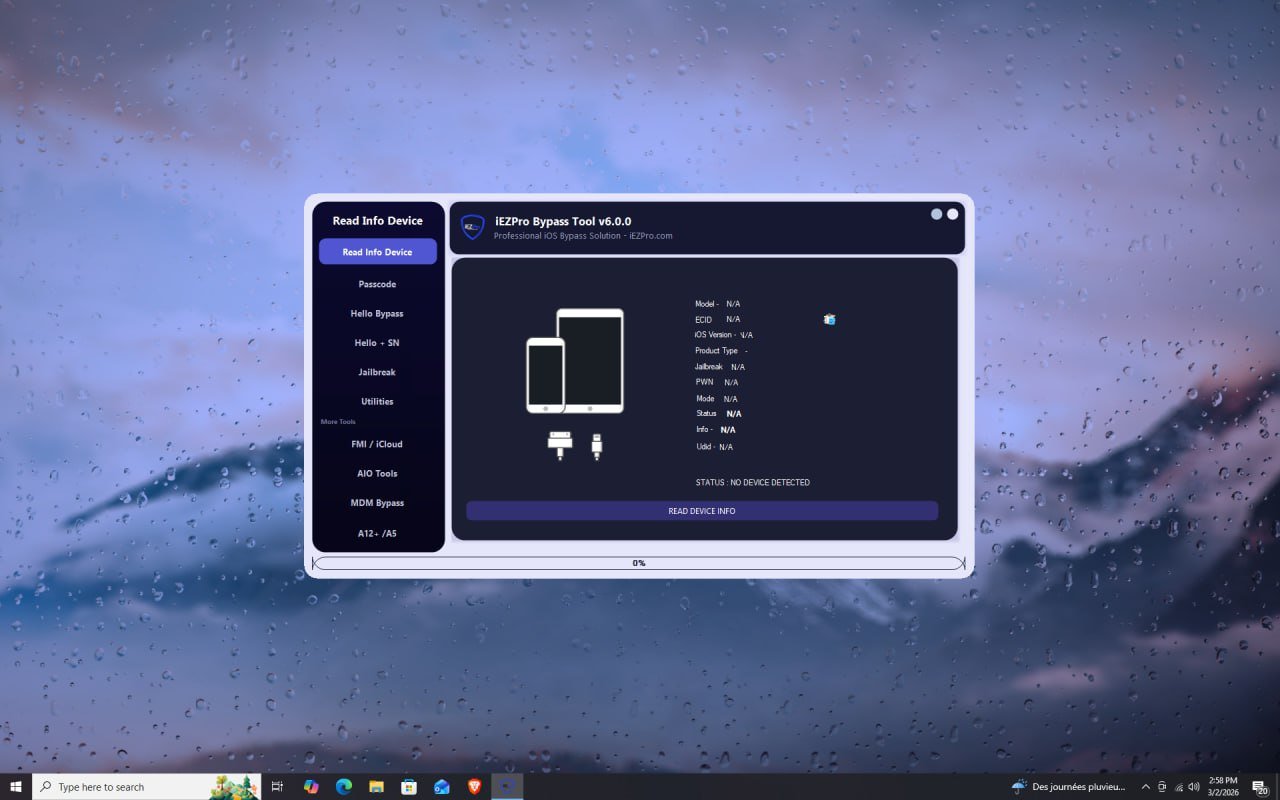The height and width of the screenshot is (800, 1280).
Task: Open Microsoft Store from the taskbar
Action: 409,787
